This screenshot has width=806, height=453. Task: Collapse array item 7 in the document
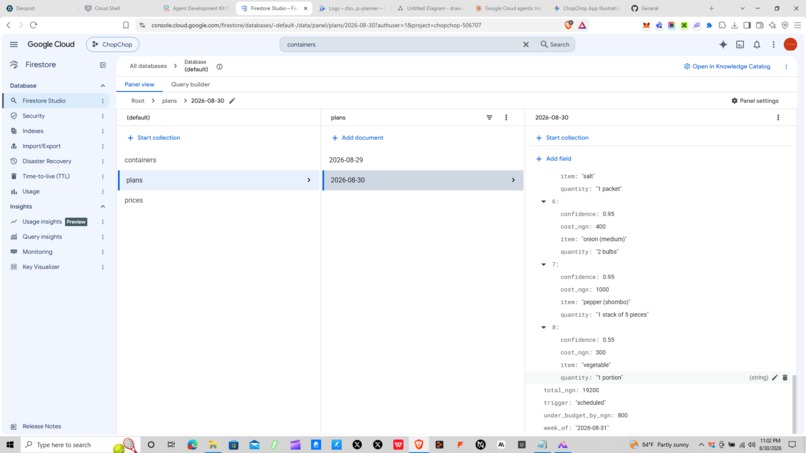[x=543, y=264]
